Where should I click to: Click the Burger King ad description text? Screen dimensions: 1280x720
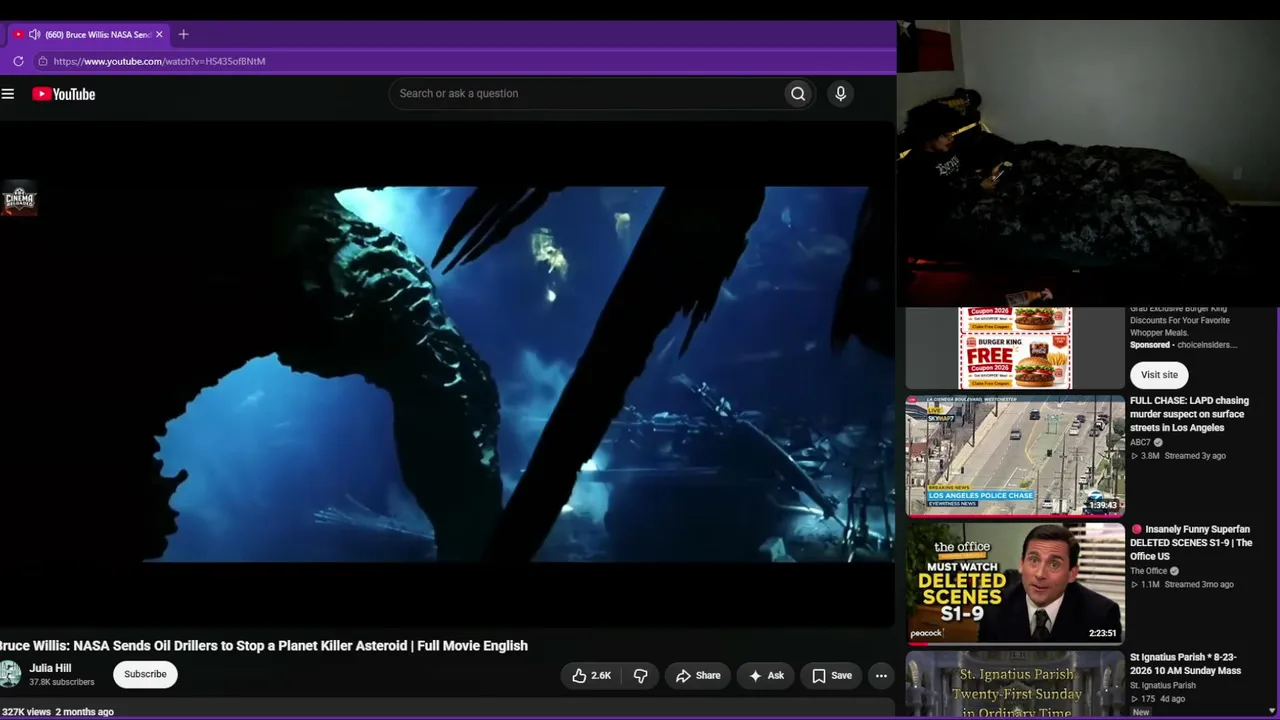pyautogui.click(x=1179, y=321)
